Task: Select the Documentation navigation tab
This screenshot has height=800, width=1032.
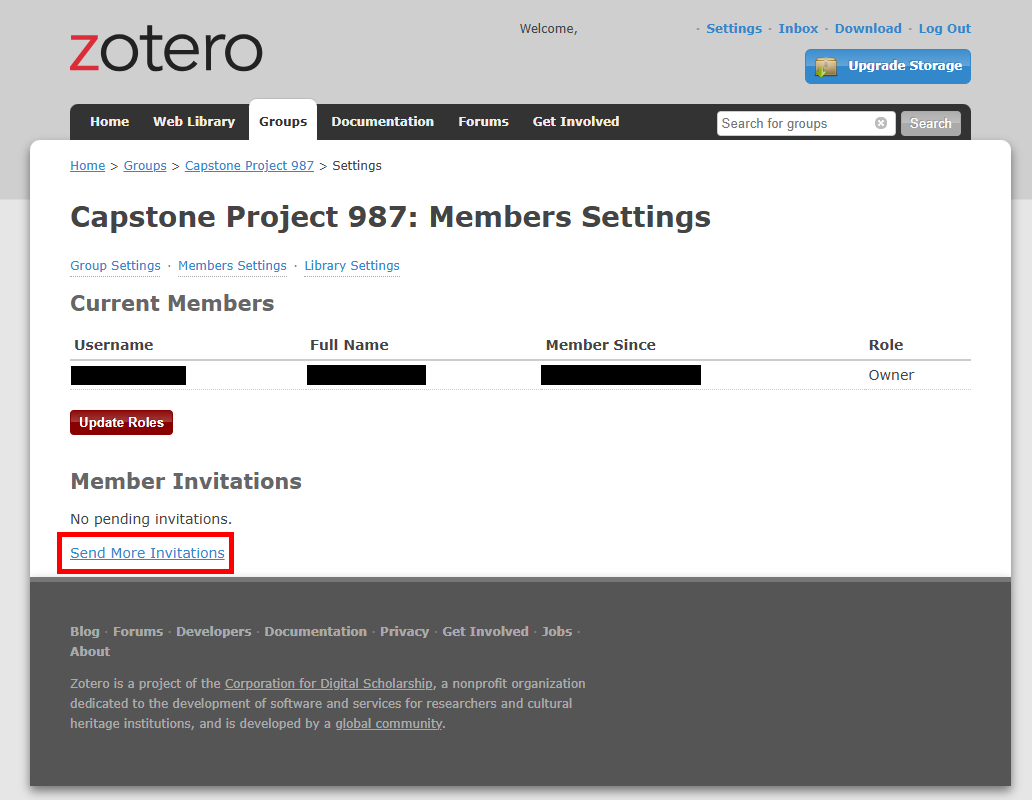Action: pos(382,122)
